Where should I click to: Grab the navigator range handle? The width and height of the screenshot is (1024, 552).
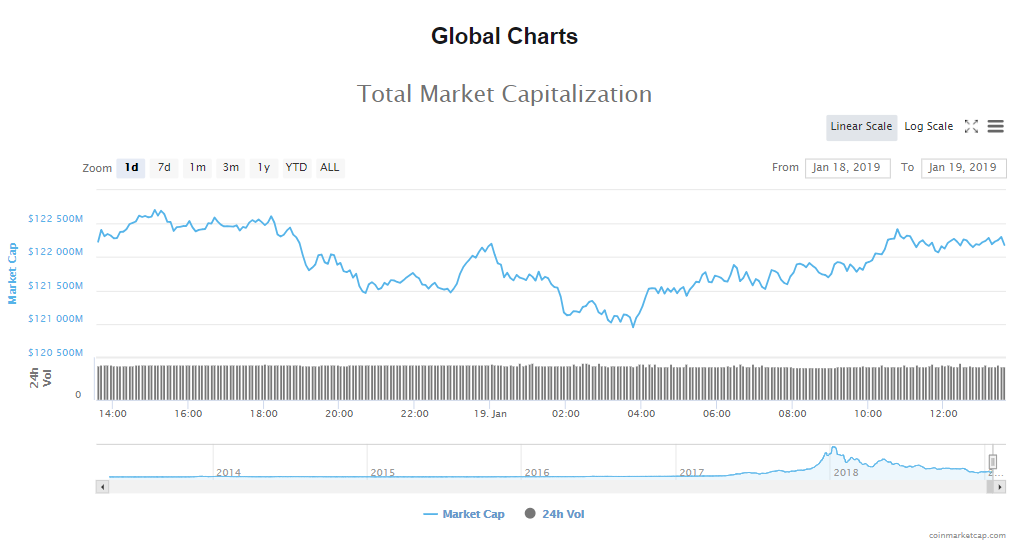pos(993,461)
